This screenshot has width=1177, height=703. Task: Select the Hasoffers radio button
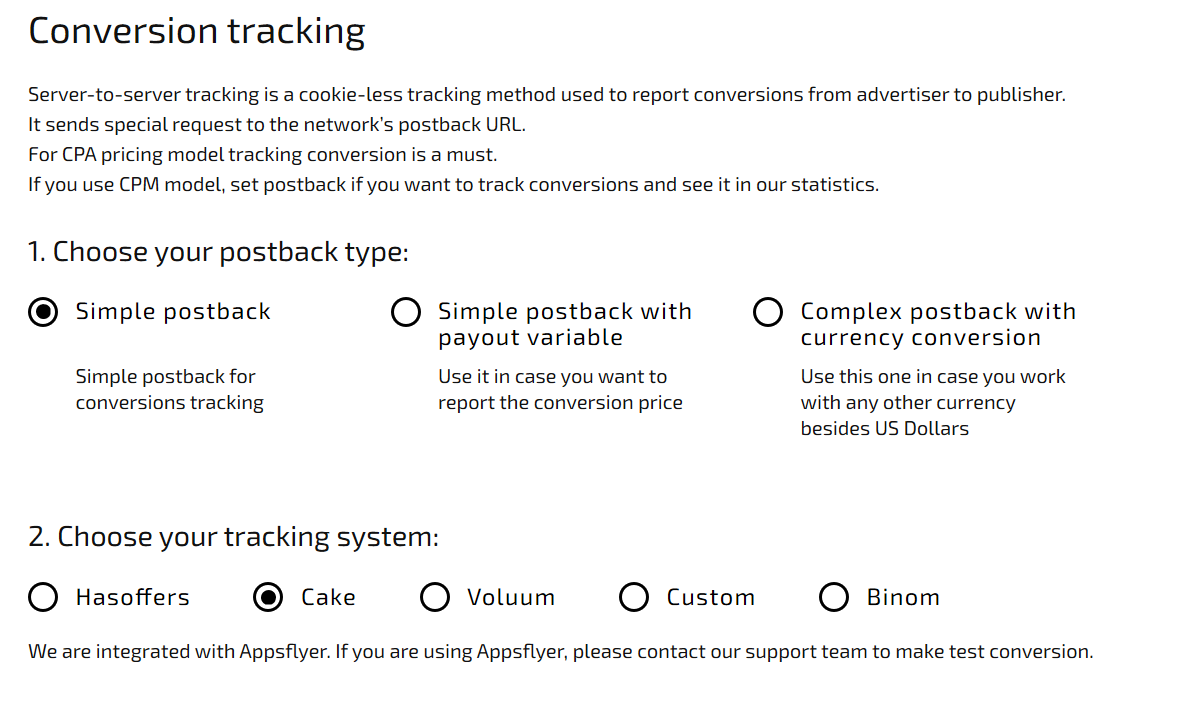tap(43, 598)
